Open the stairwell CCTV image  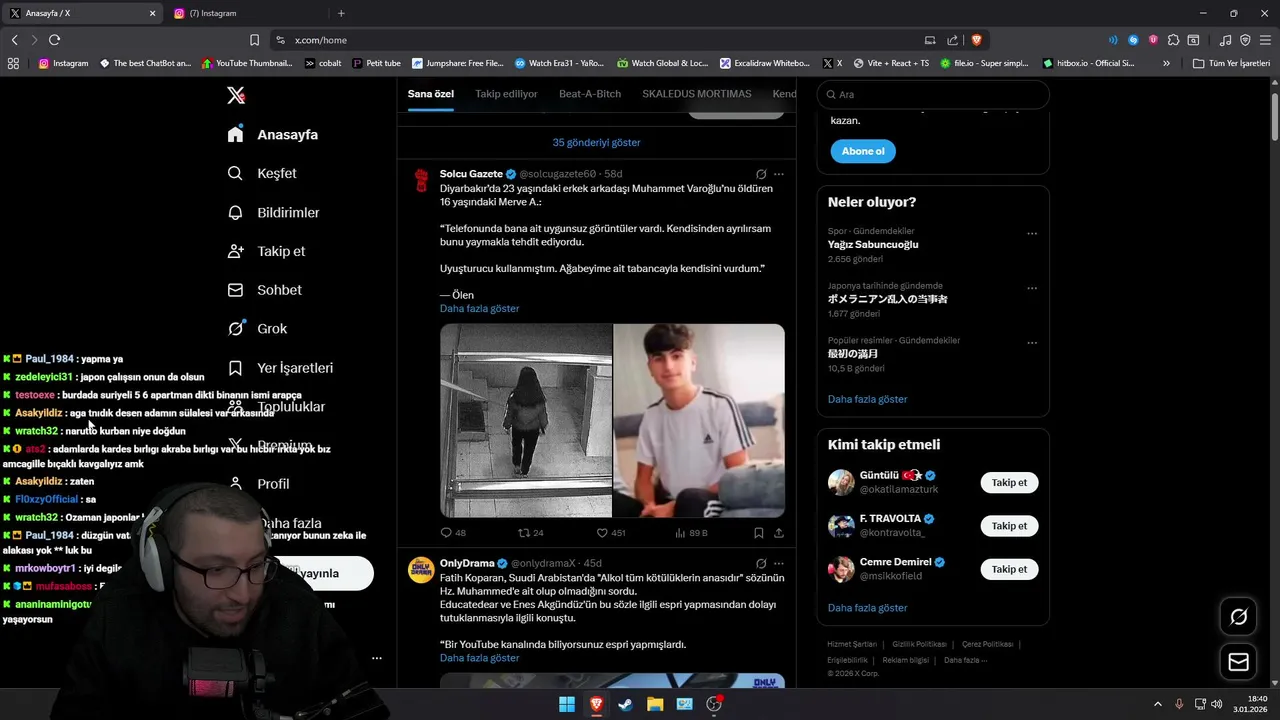point(526,420)
